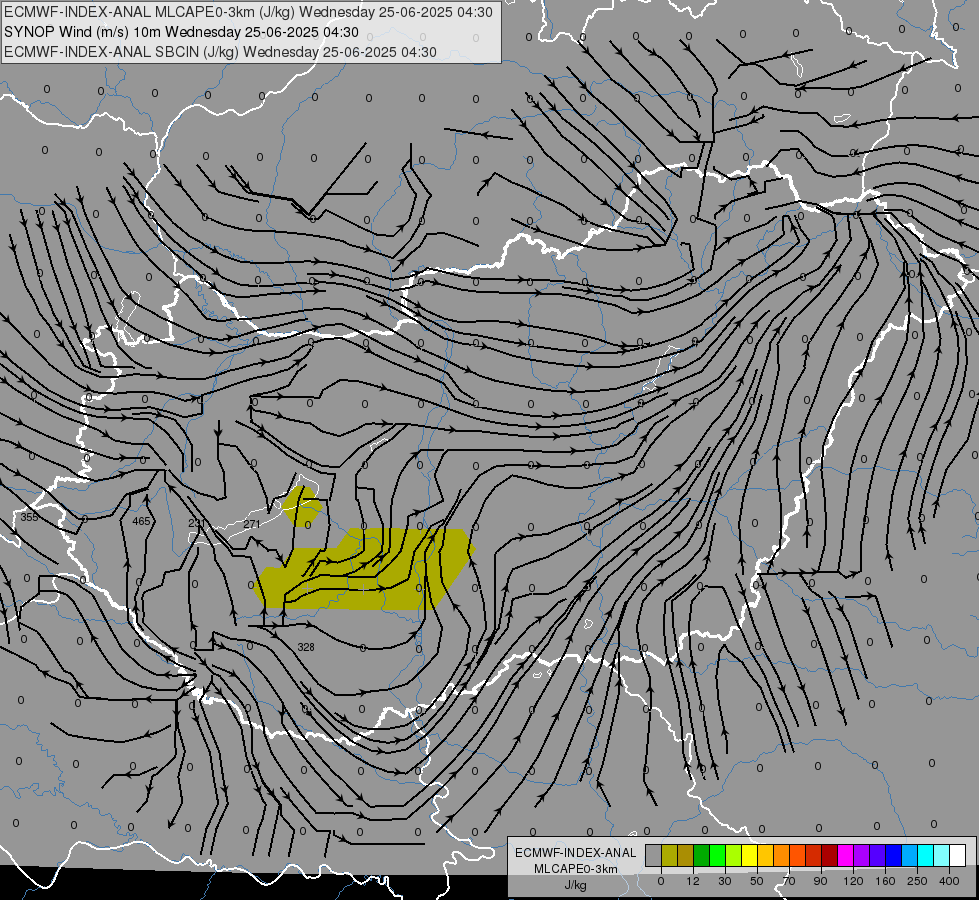Viewport: 979px width, 900px height.
Task: Click the purple swatch right of 120
Action: coord(862,855)
